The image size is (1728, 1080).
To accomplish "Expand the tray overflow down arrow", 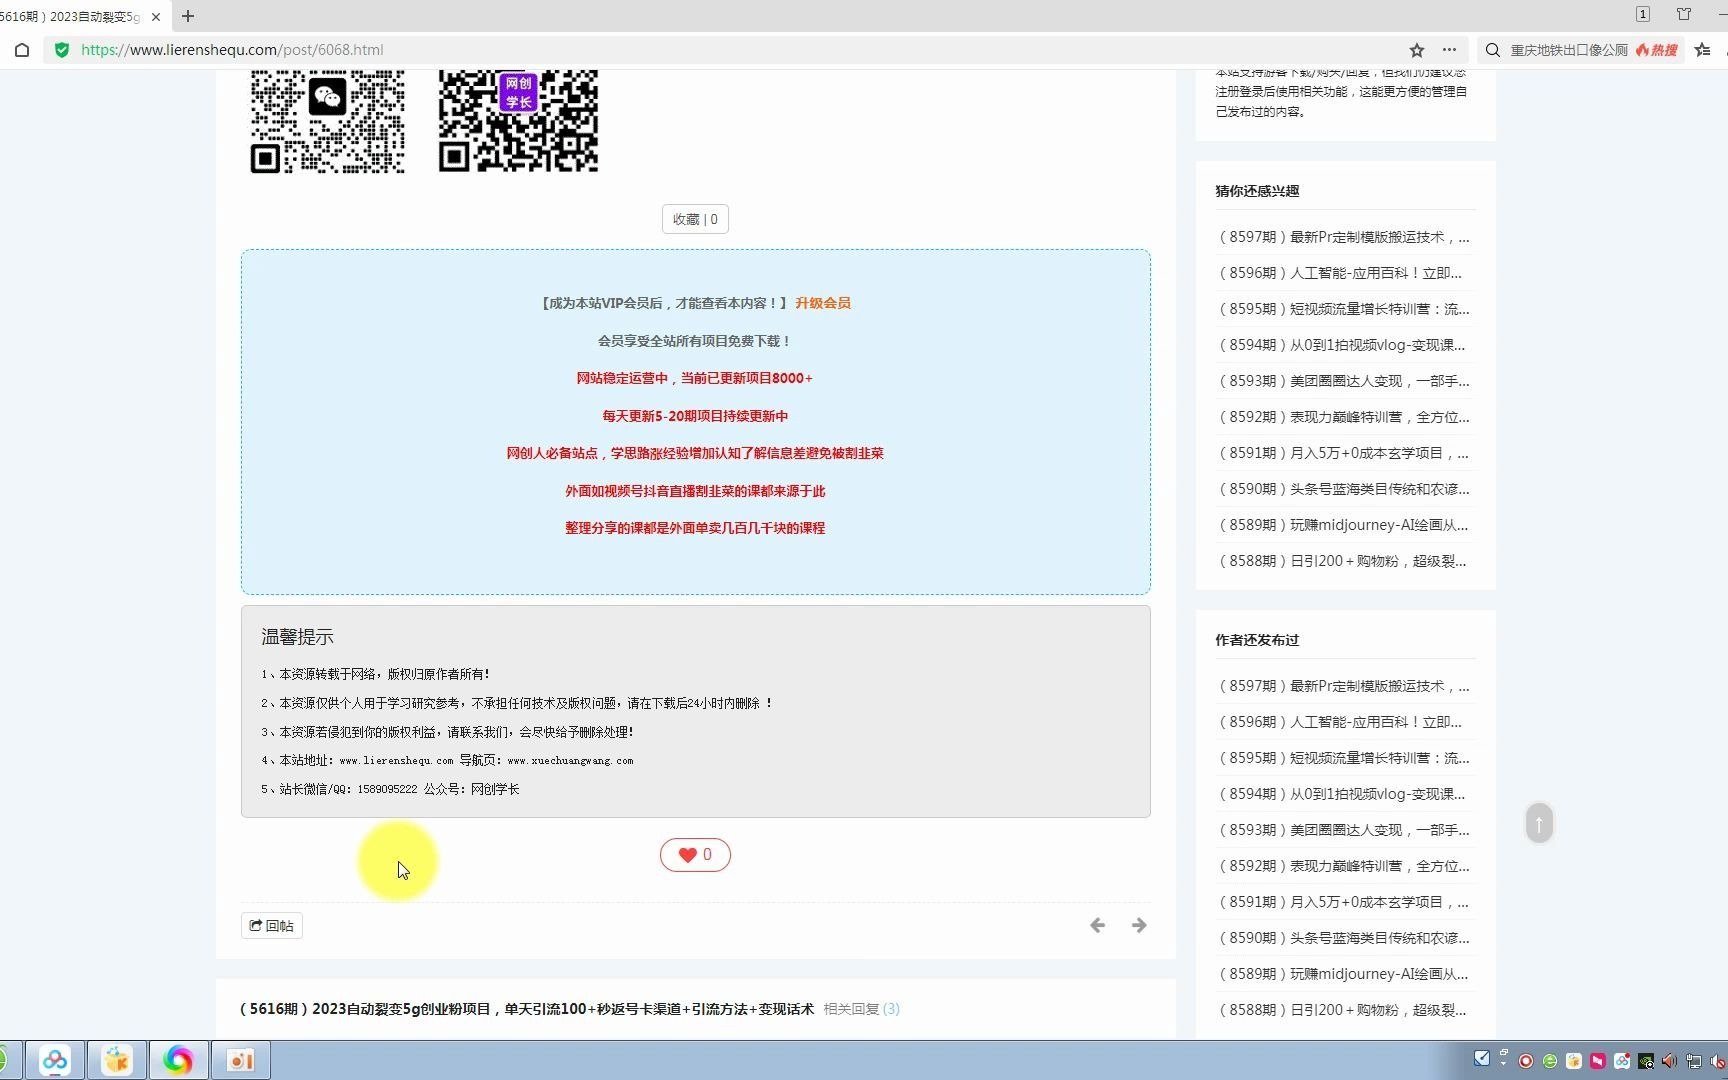I will pos(1503,1063).
